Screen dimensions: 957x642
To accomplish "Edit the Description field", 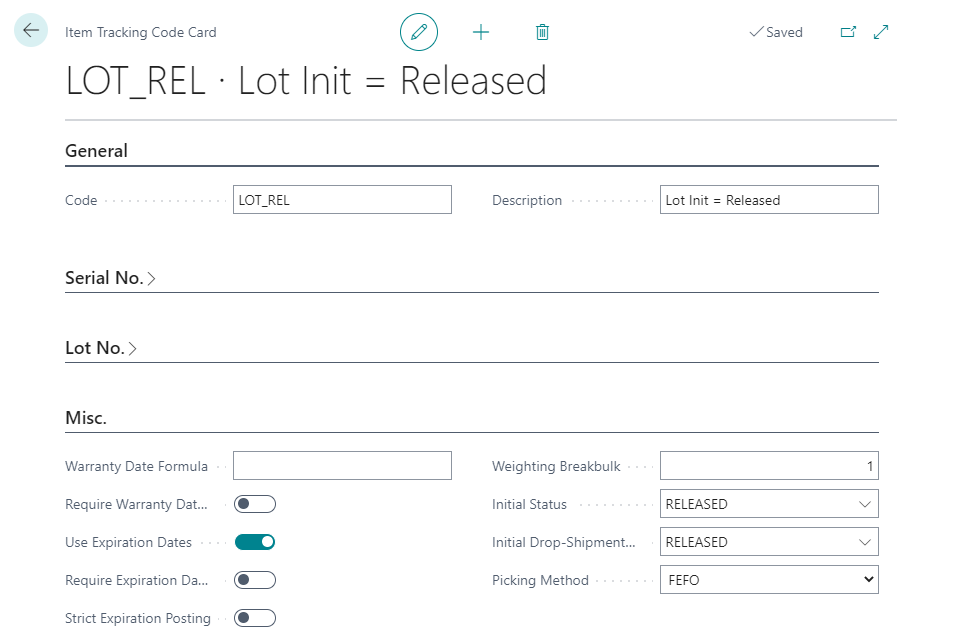I will pyautogui.click(x=769, y=200).
